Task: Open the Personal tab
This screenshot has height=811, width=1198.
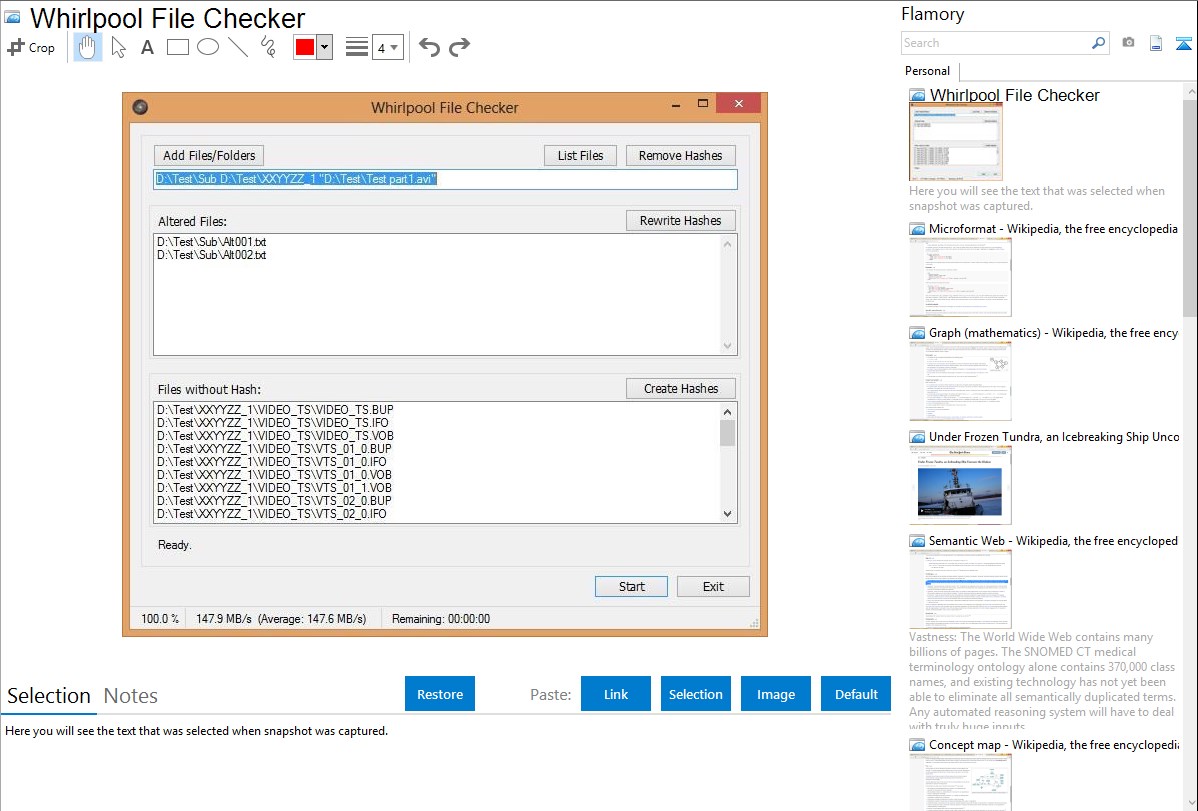Action: tap(927, 71)
